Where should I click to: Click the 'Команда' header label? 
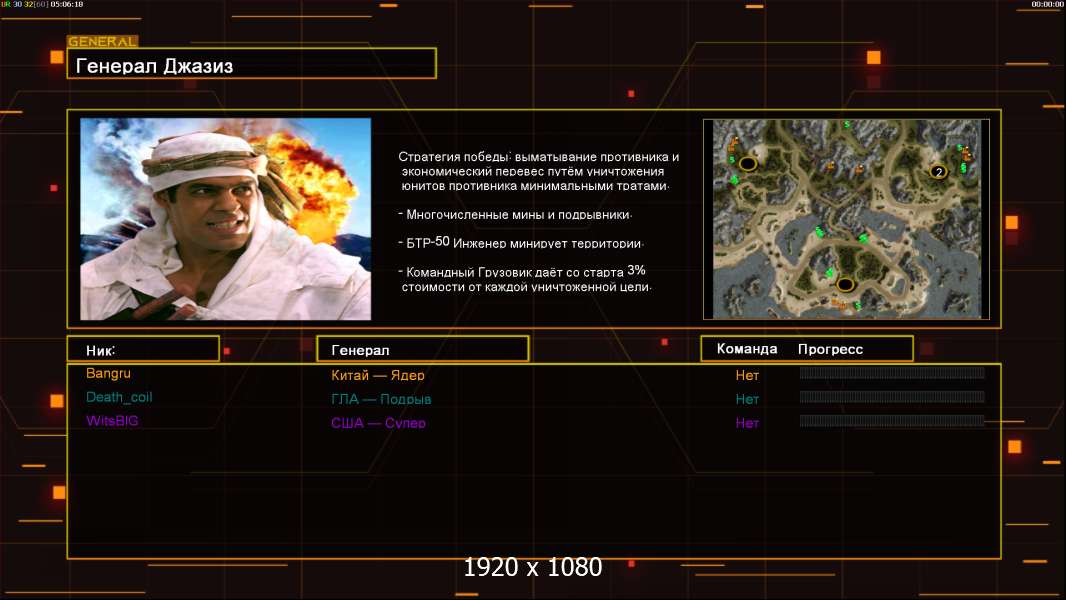[x=746, y=349]
